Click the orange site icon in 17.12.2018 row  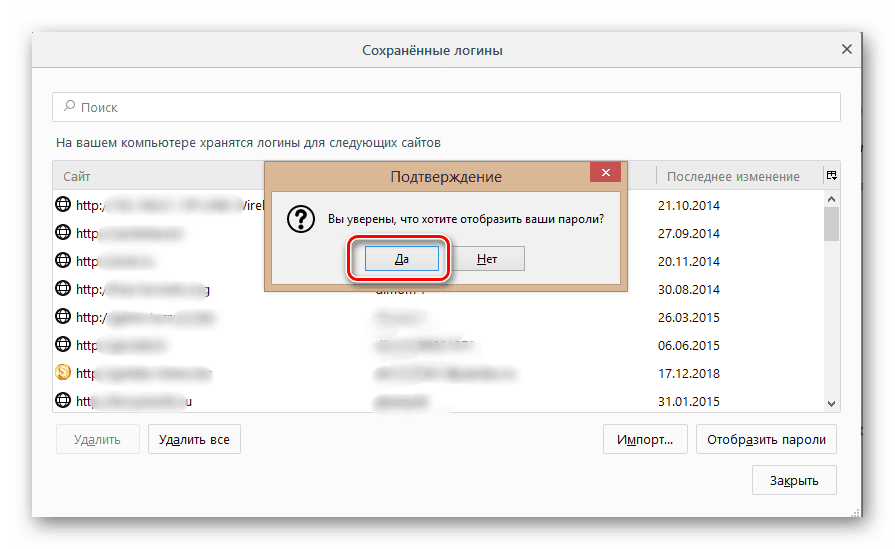63,372
